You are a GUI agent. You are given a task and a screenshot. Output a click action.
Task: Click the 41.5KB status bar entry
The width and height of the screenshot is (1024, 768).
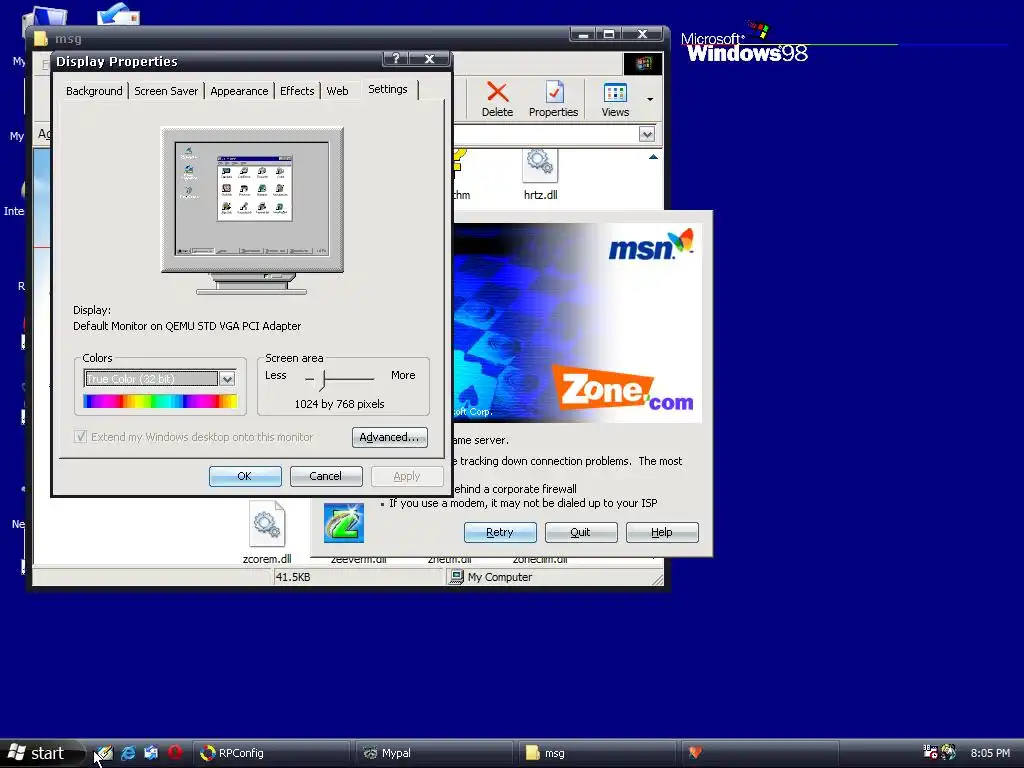293,577
